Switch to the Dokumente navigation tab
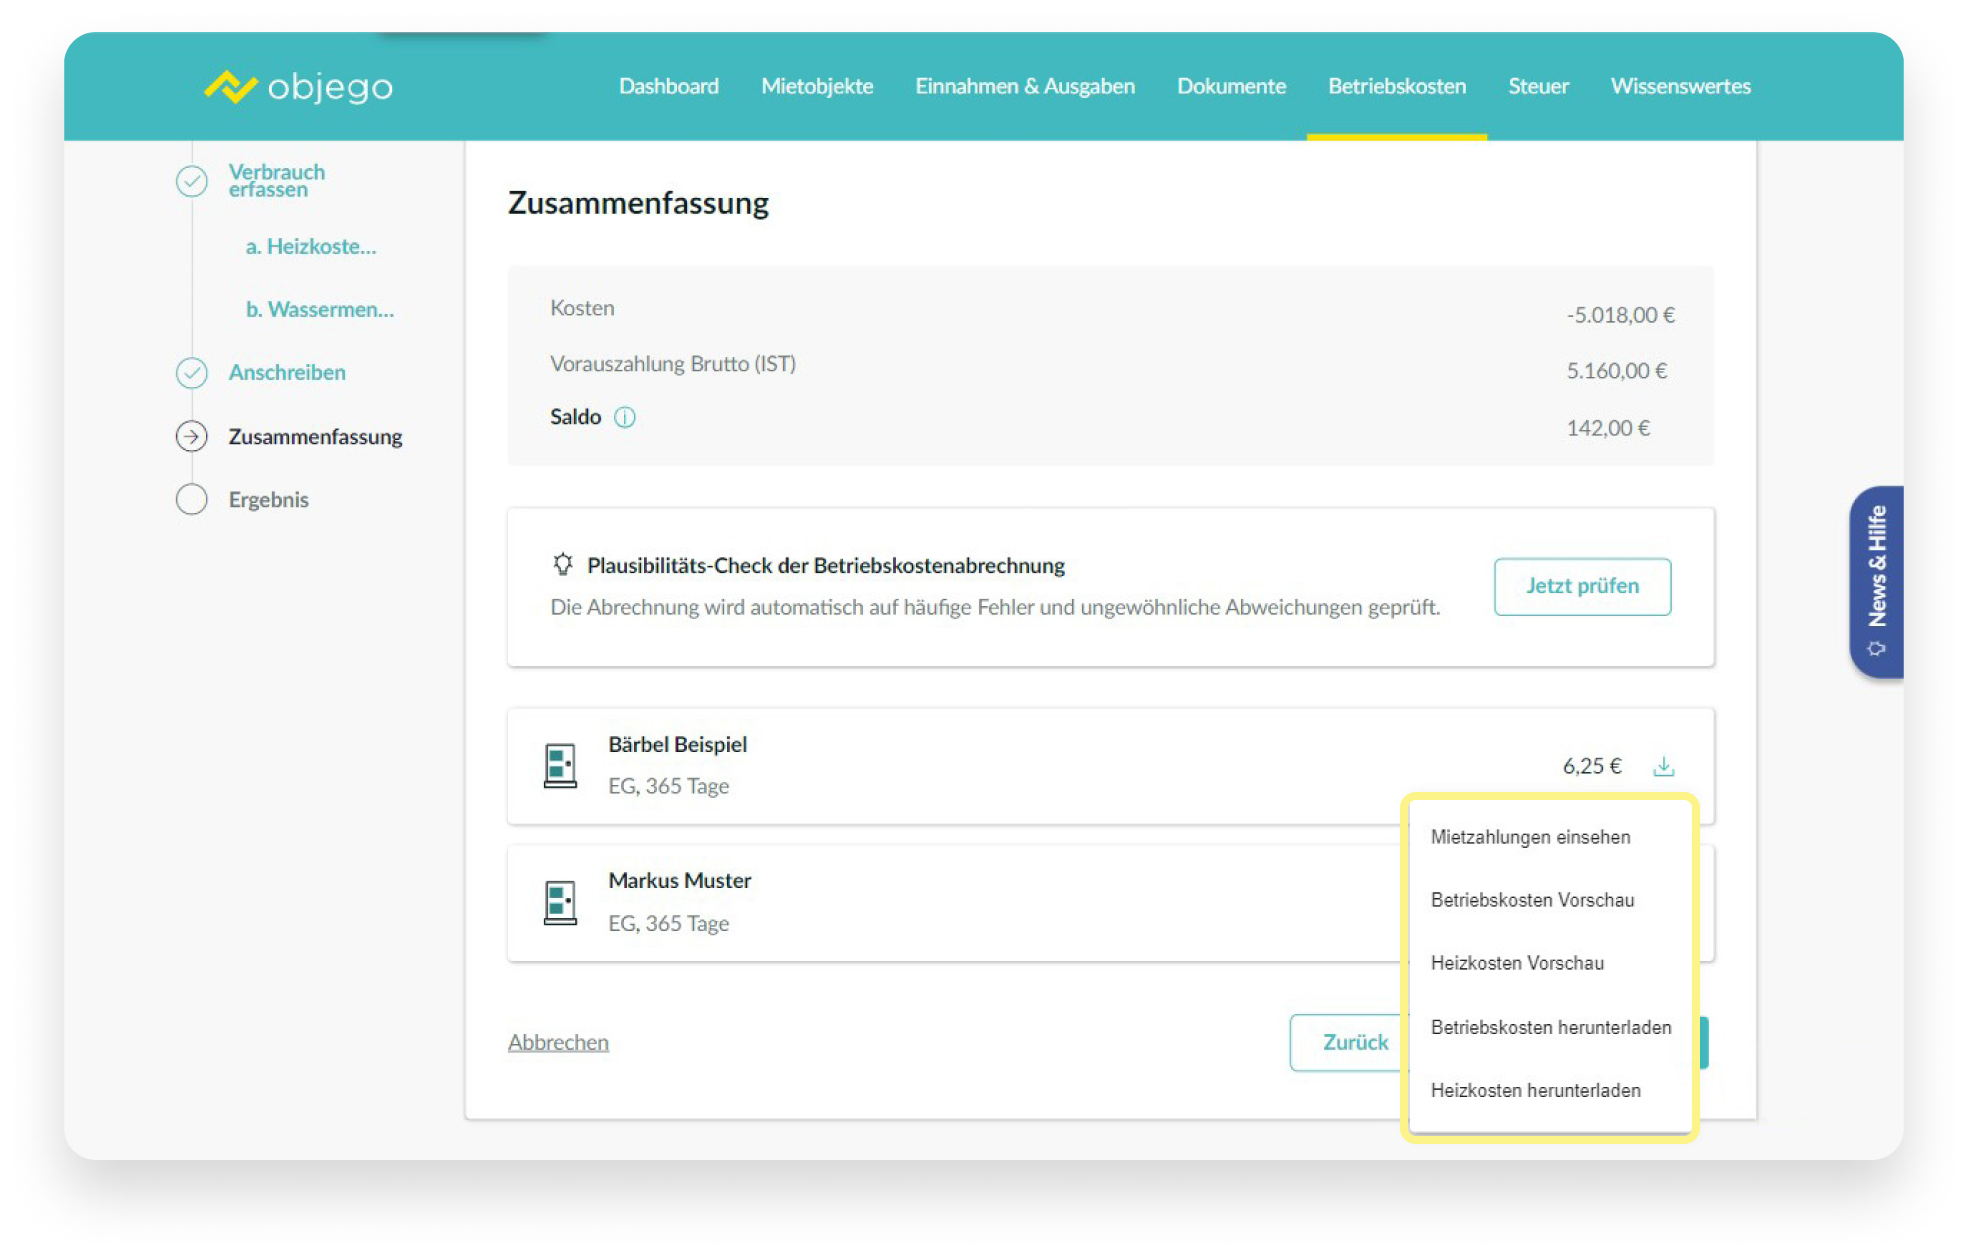This screenshot has height=1256, width=1968. [1231, 87]
